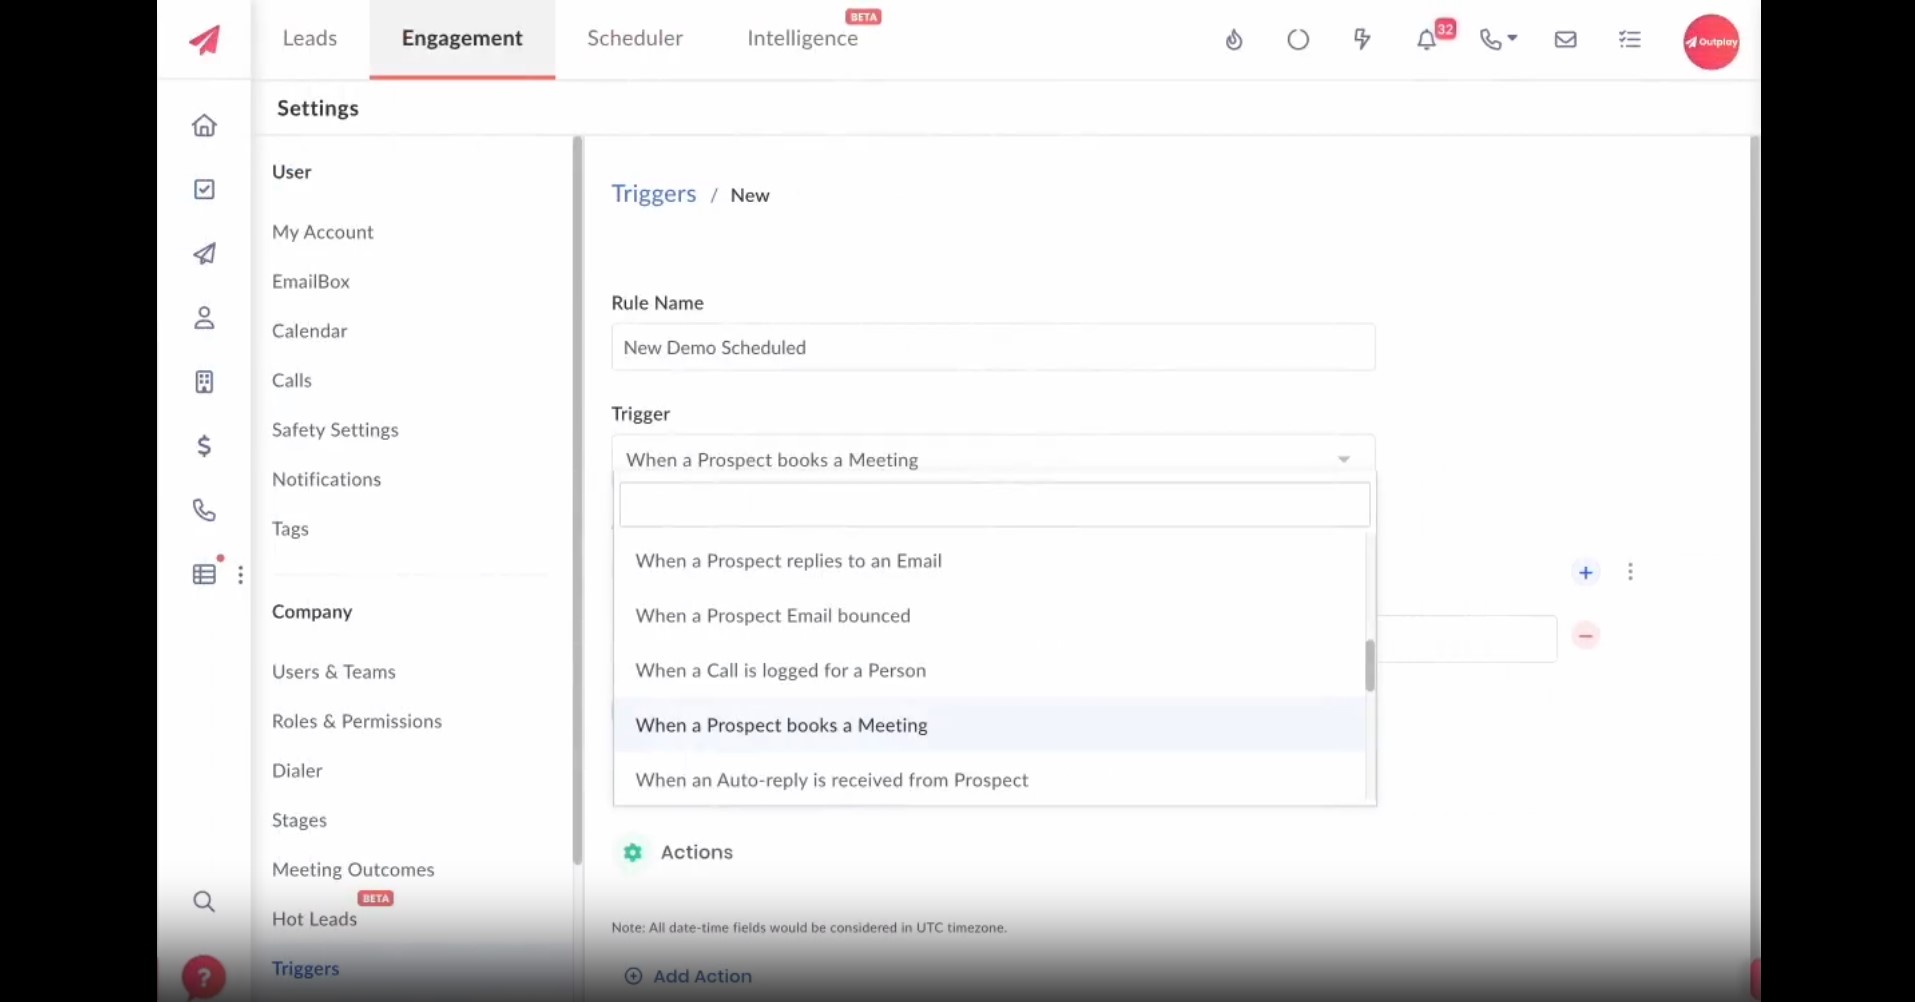Open the paper plane sequences sidebar icon

click(x=204, y=254)
